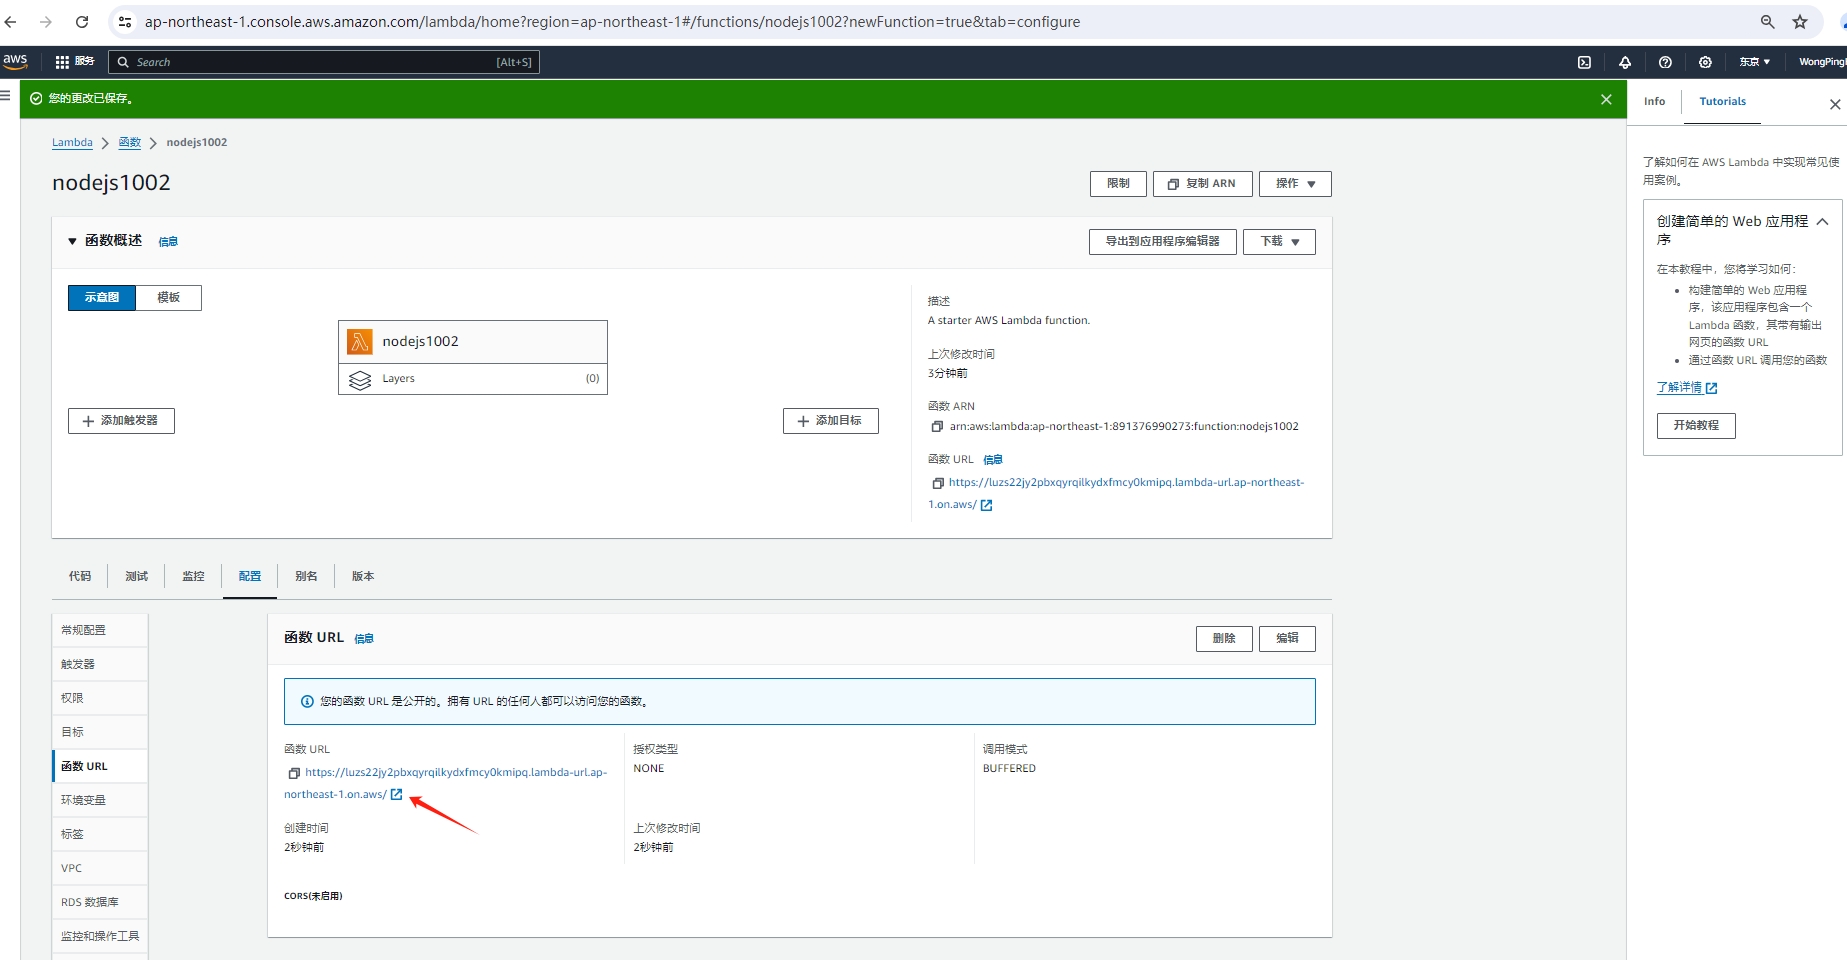Image resolution: width=1847 pixels, height=960 pixels.
Task: Open the WongPing account menu
Action: 1821,62
